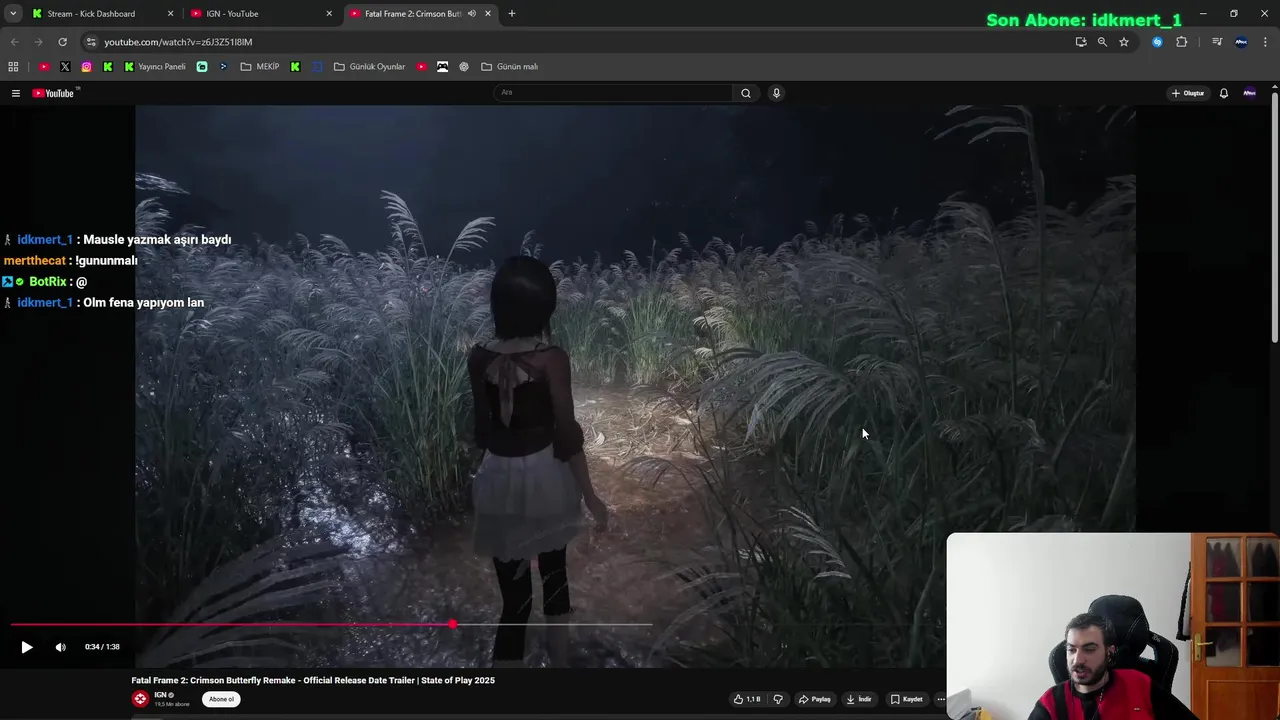The height and width of the screenshot is (720, 1280).
Task: Open the IGN channel name link
Action: [160, 695]
